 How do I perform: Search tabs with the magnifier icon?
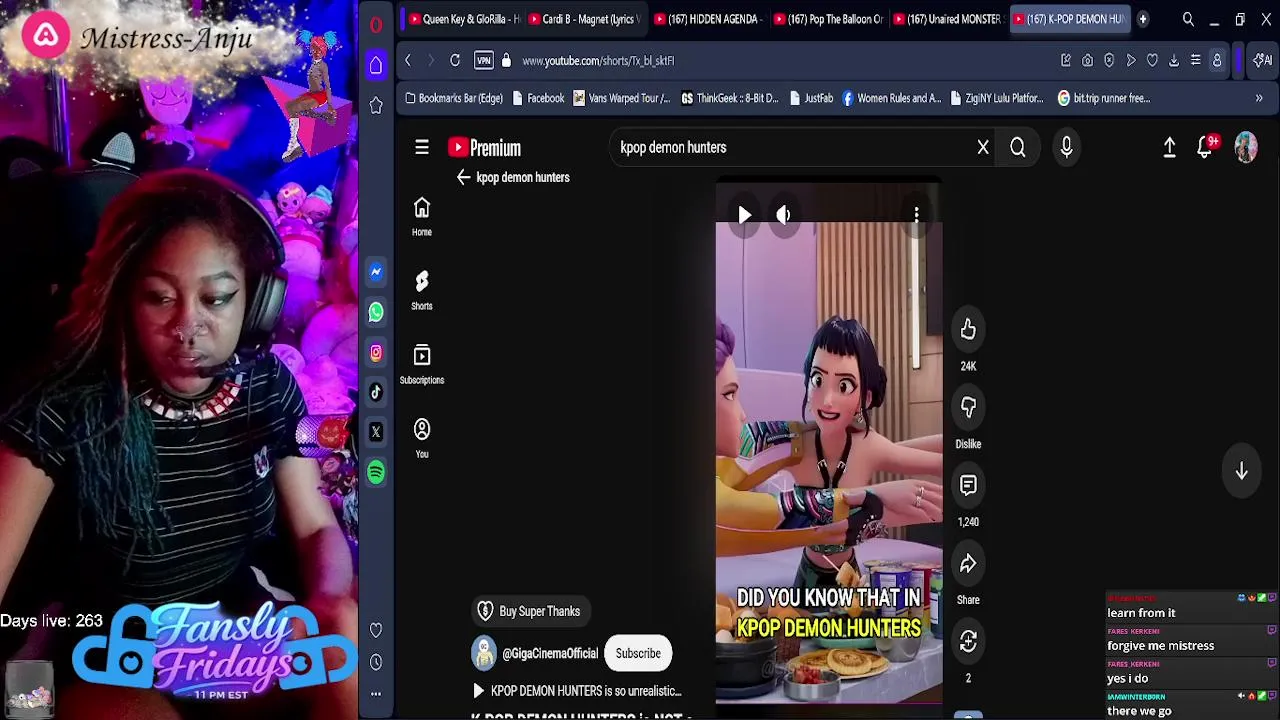pyautogui.click(x=1188, y=19)
